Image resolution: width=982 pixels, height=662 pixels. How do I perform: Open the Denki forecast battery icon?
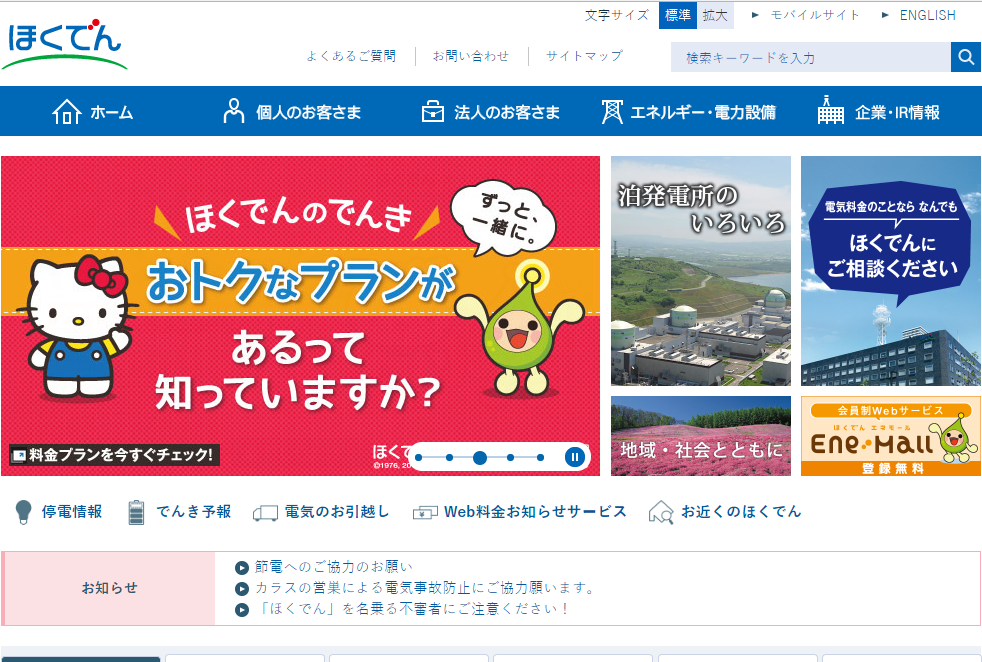click(x=137, y=512)
